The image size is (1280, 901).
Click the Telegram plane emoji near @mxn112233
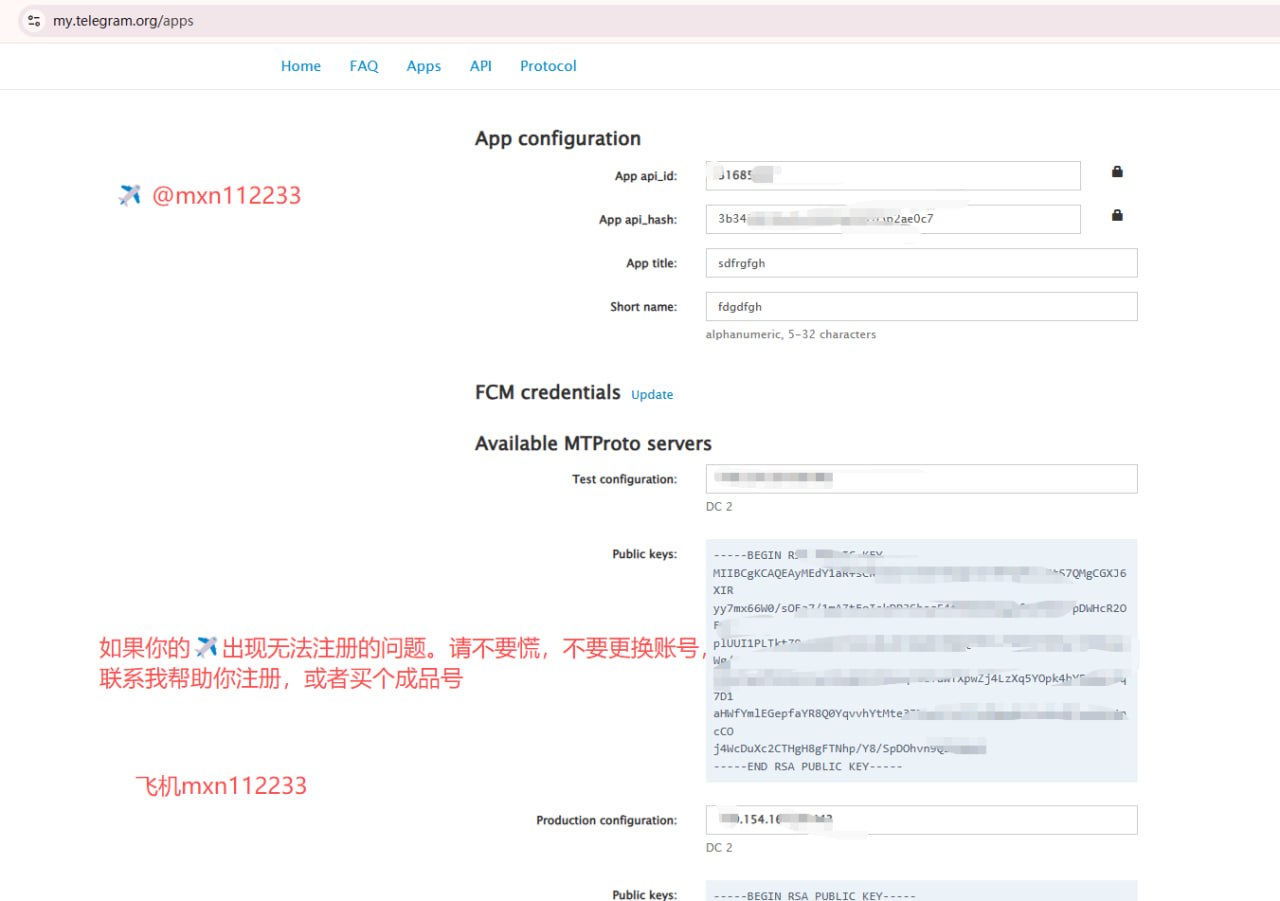130,194
